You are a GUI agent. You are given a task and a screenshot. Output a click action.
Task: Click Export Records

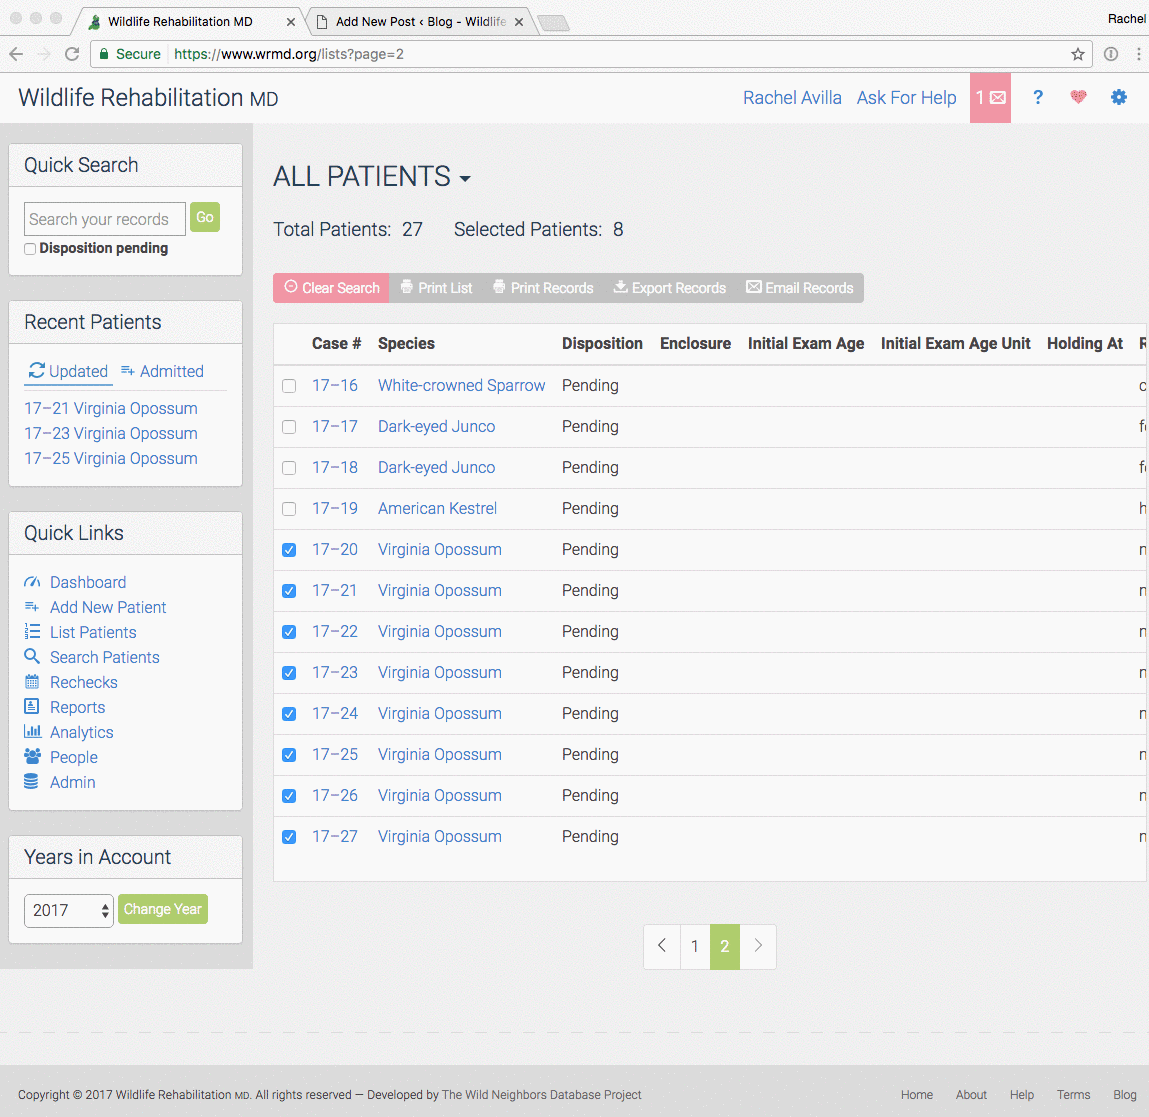[x=670, y=288]
